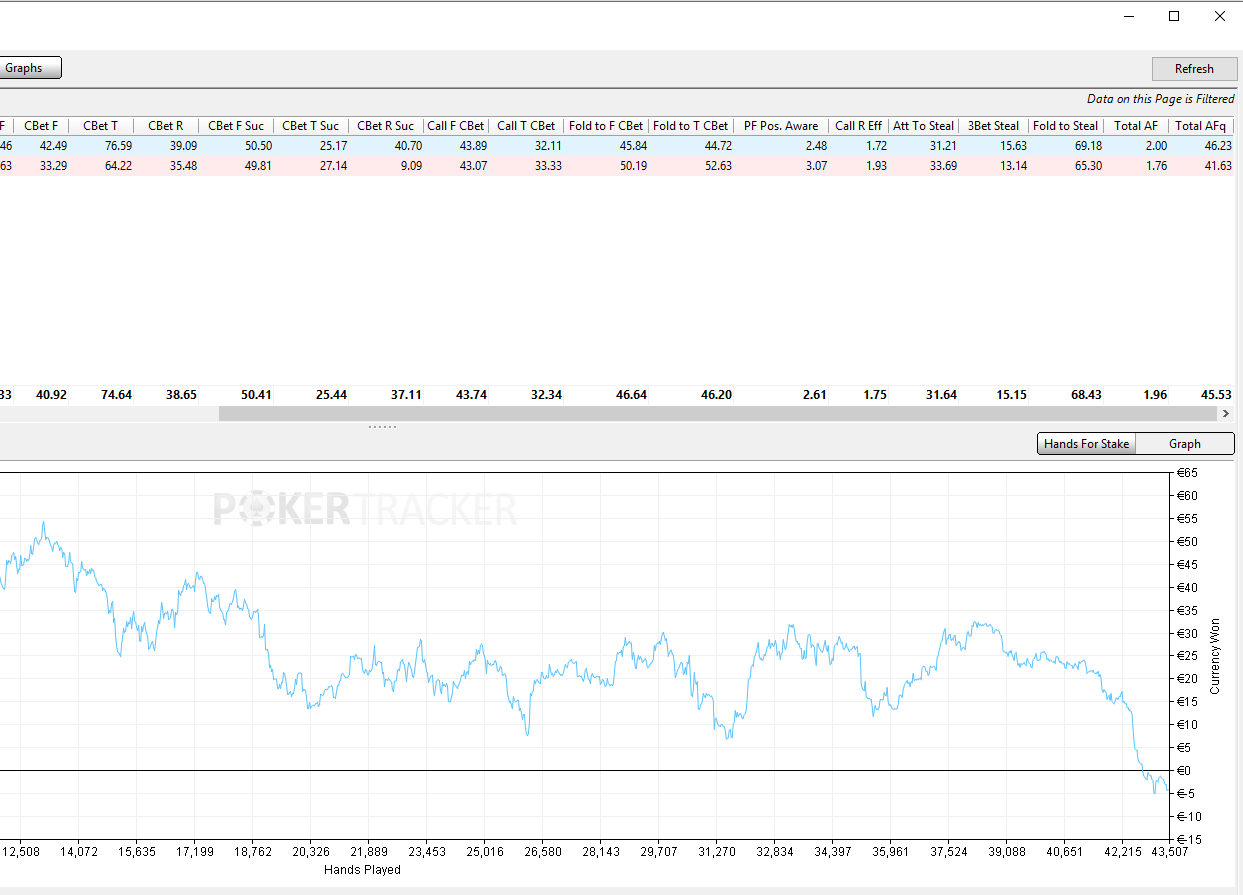Screen dimensions: 1243x895
Task: Sort by Fold to Steal column
Action: (1066, 126)
